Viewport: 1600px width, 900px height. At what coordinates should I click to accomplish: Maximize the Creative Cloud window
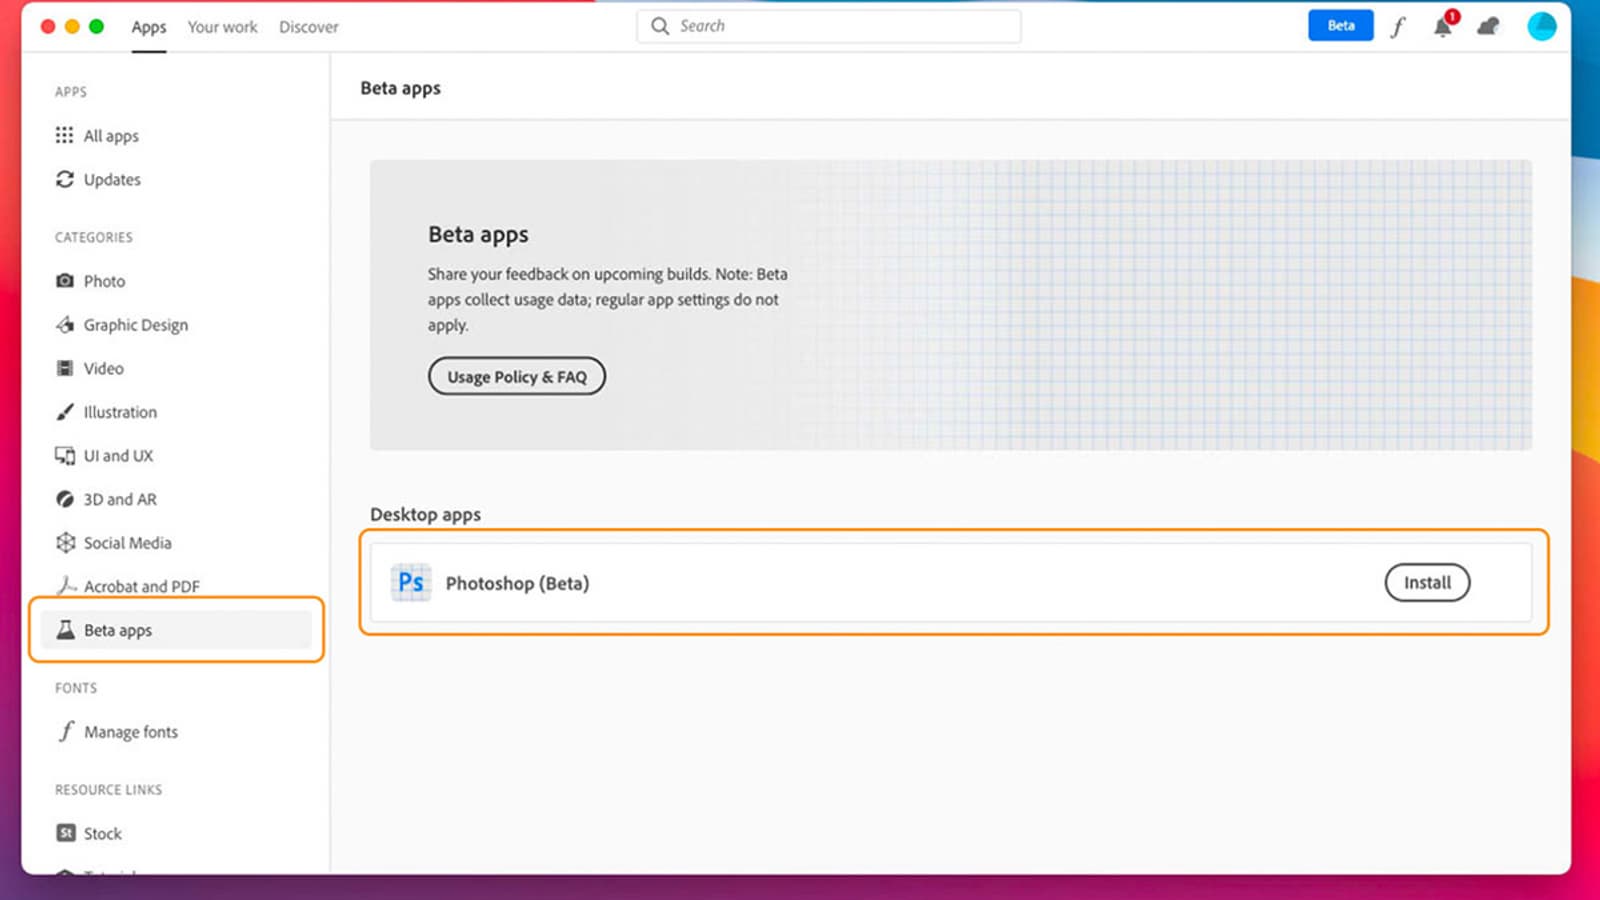tap(96, 27)
